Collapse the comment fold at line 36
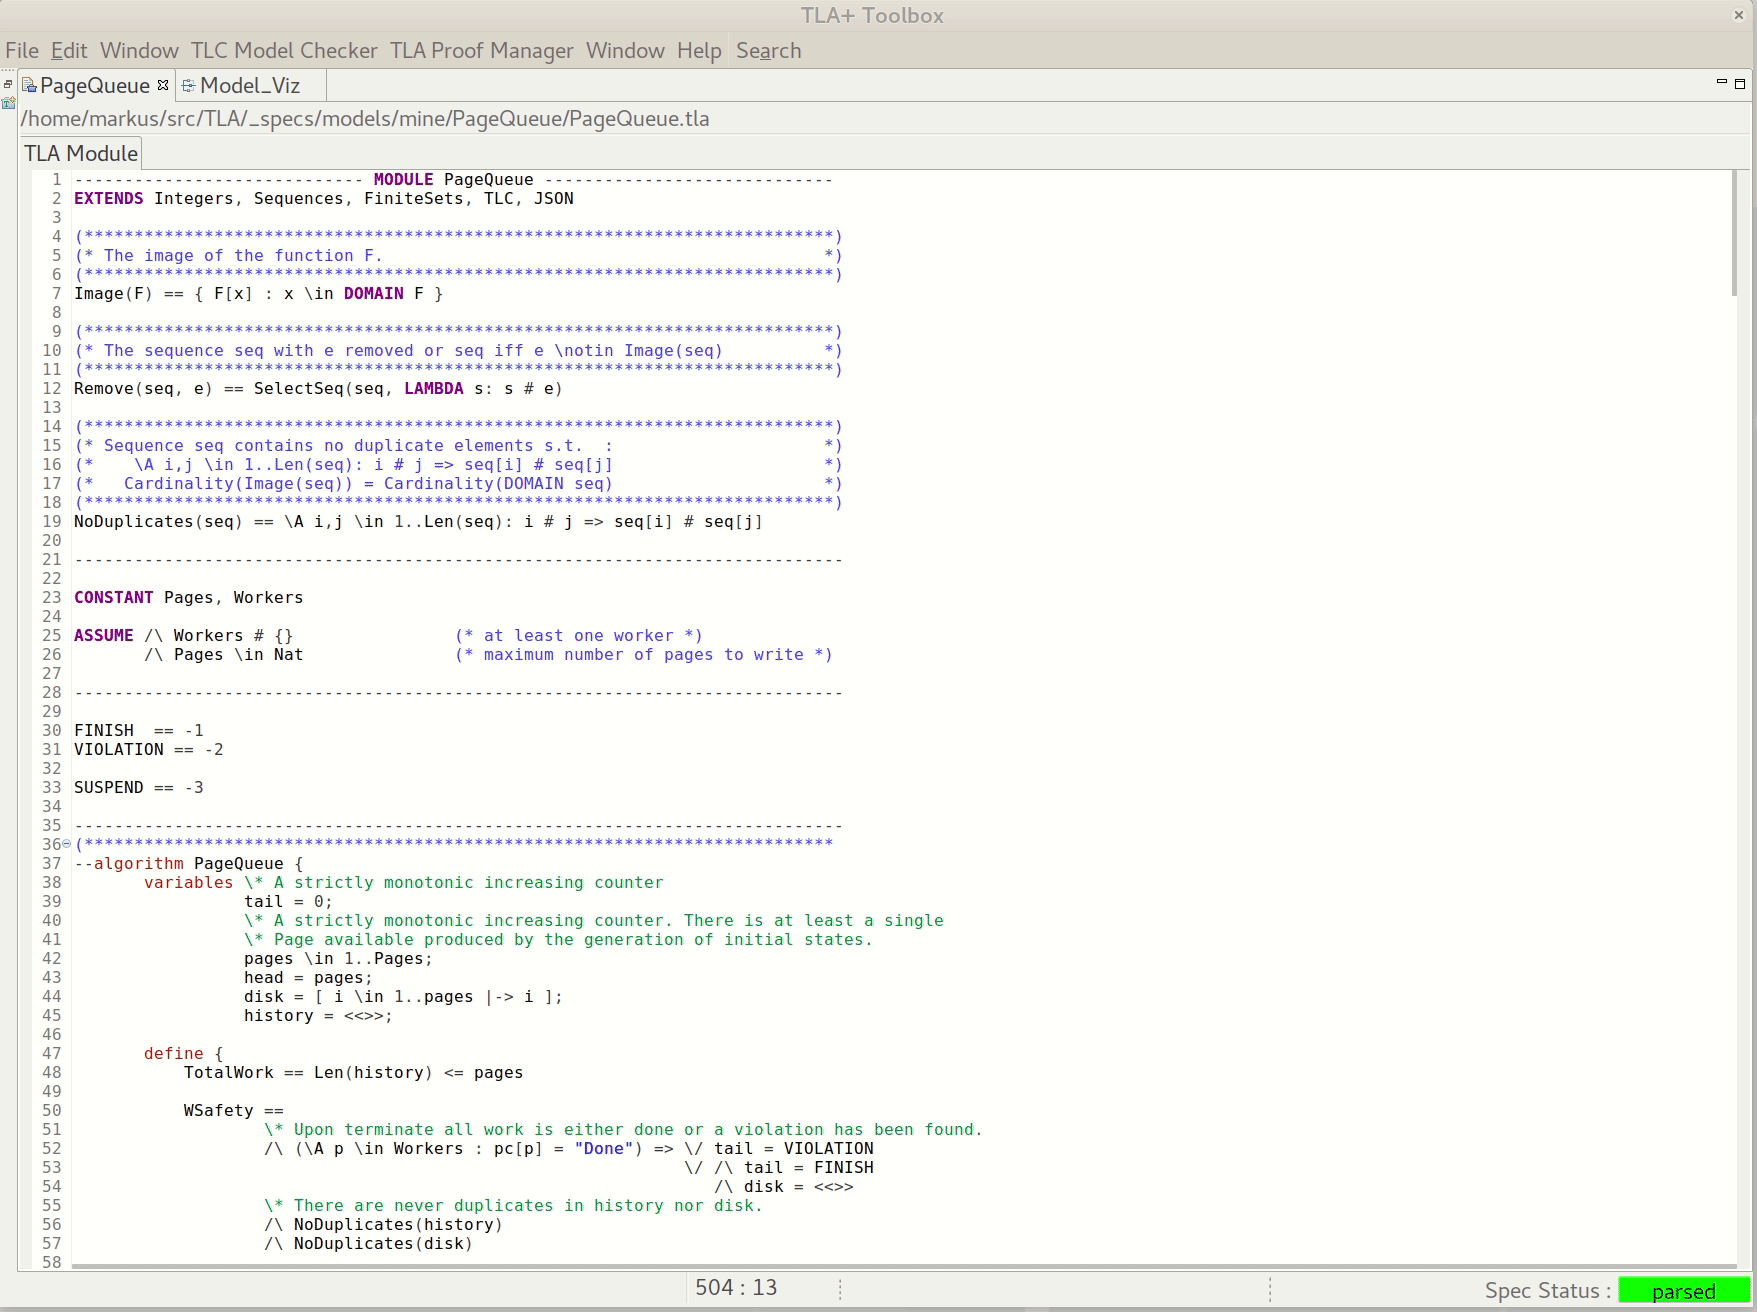Screen dimensions: 1757x1312 (67, 844)
